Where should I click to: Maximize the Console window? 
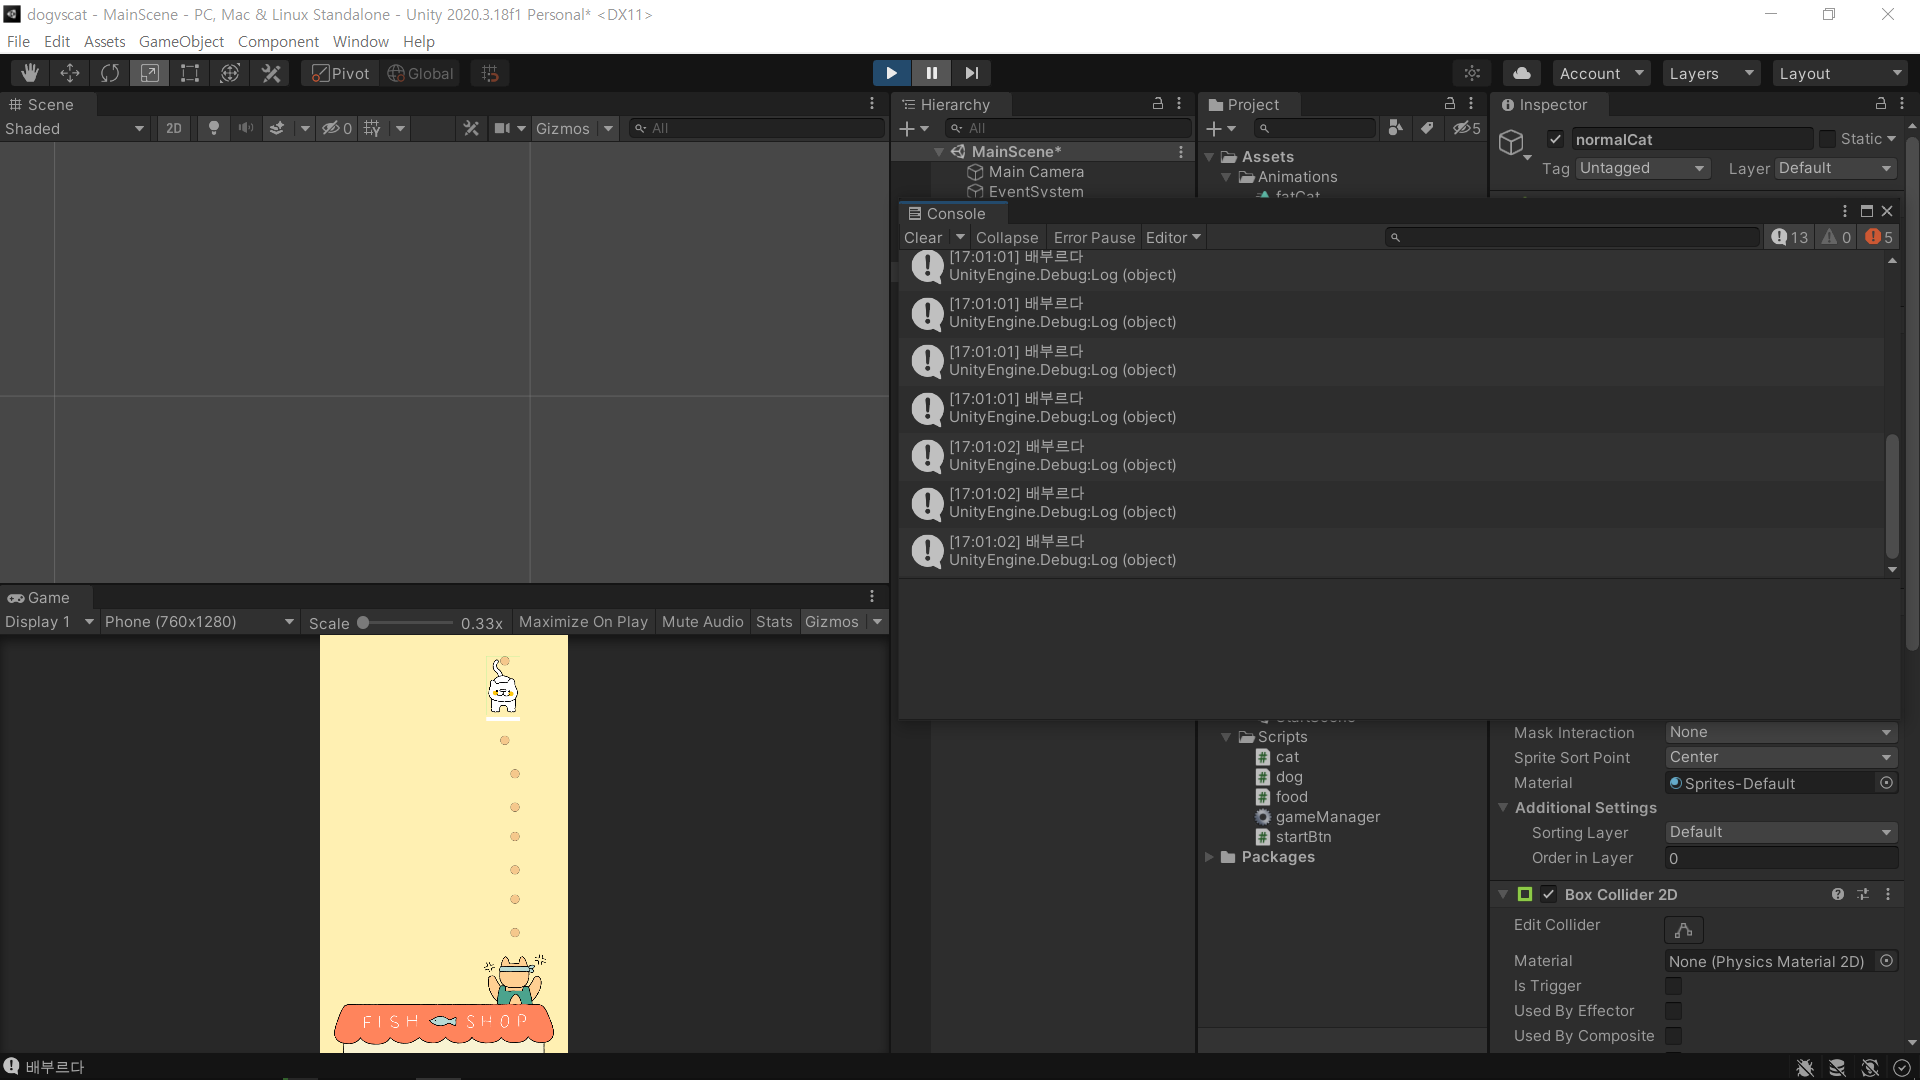click(1866, 211)
